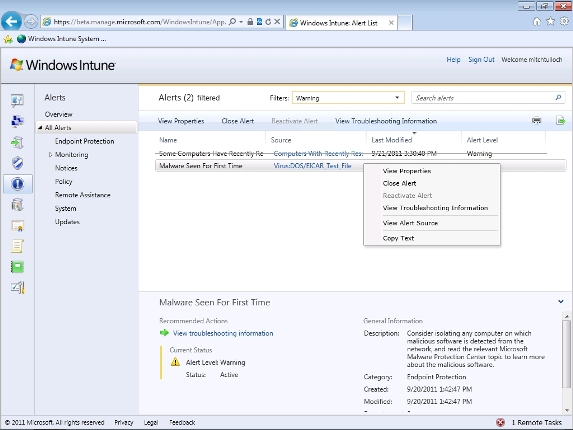Choose View Alert Source in context menu

tap(410, 223)
